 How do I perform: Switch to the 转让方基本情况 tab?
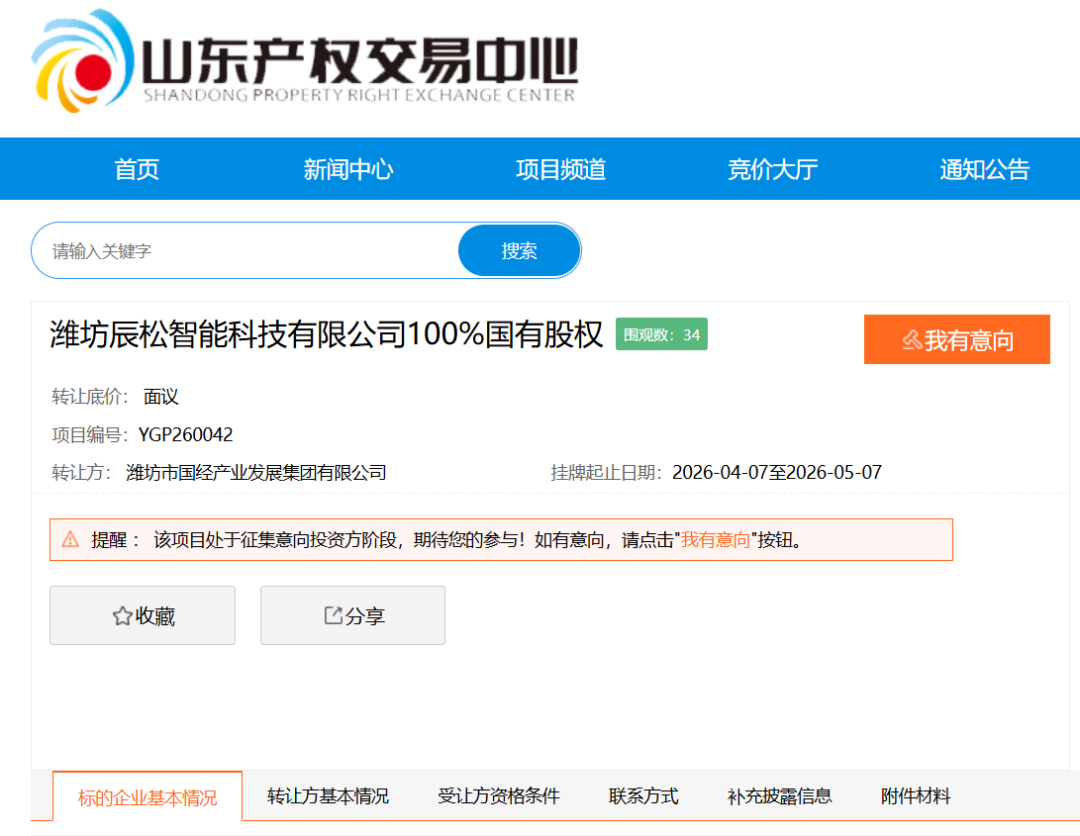coord(330,797)
